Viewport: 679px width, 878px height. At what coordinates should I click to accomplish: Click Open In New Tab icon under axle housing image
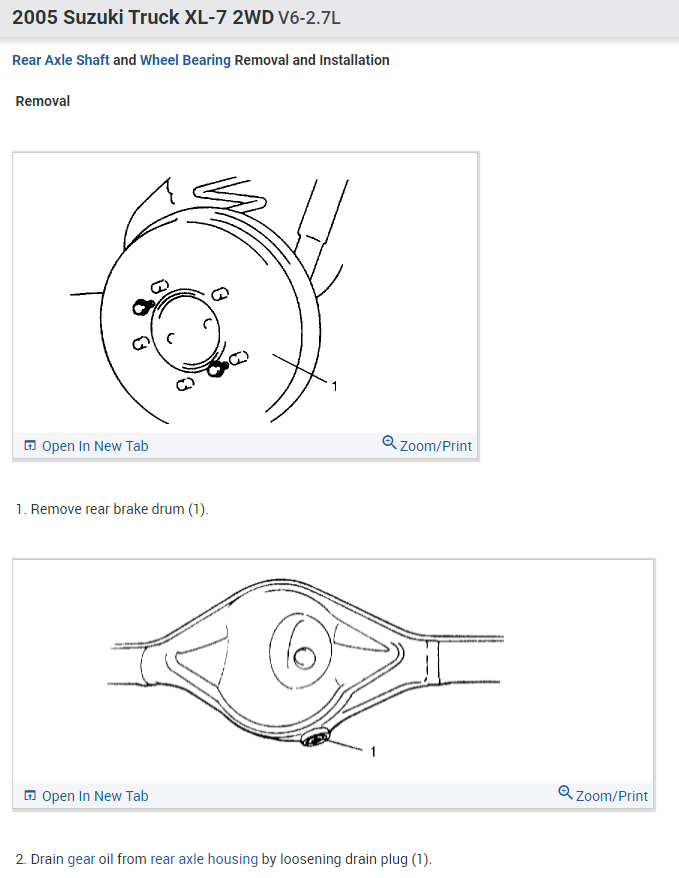tap(30, 796)
